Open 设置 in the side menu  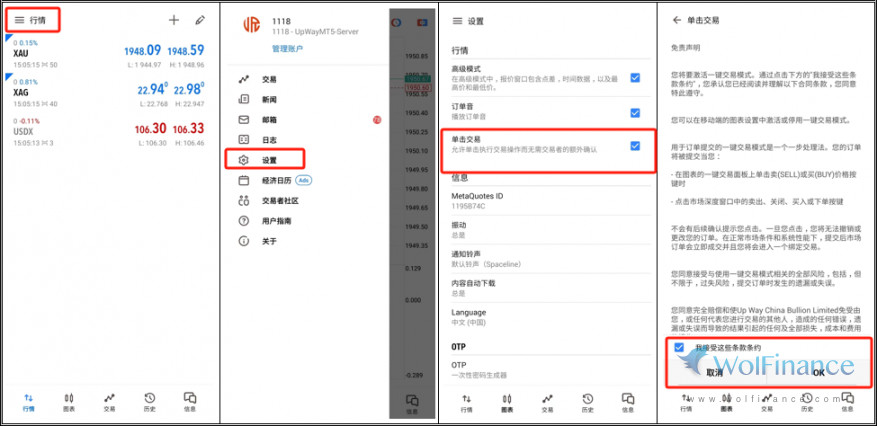[265, 160]
